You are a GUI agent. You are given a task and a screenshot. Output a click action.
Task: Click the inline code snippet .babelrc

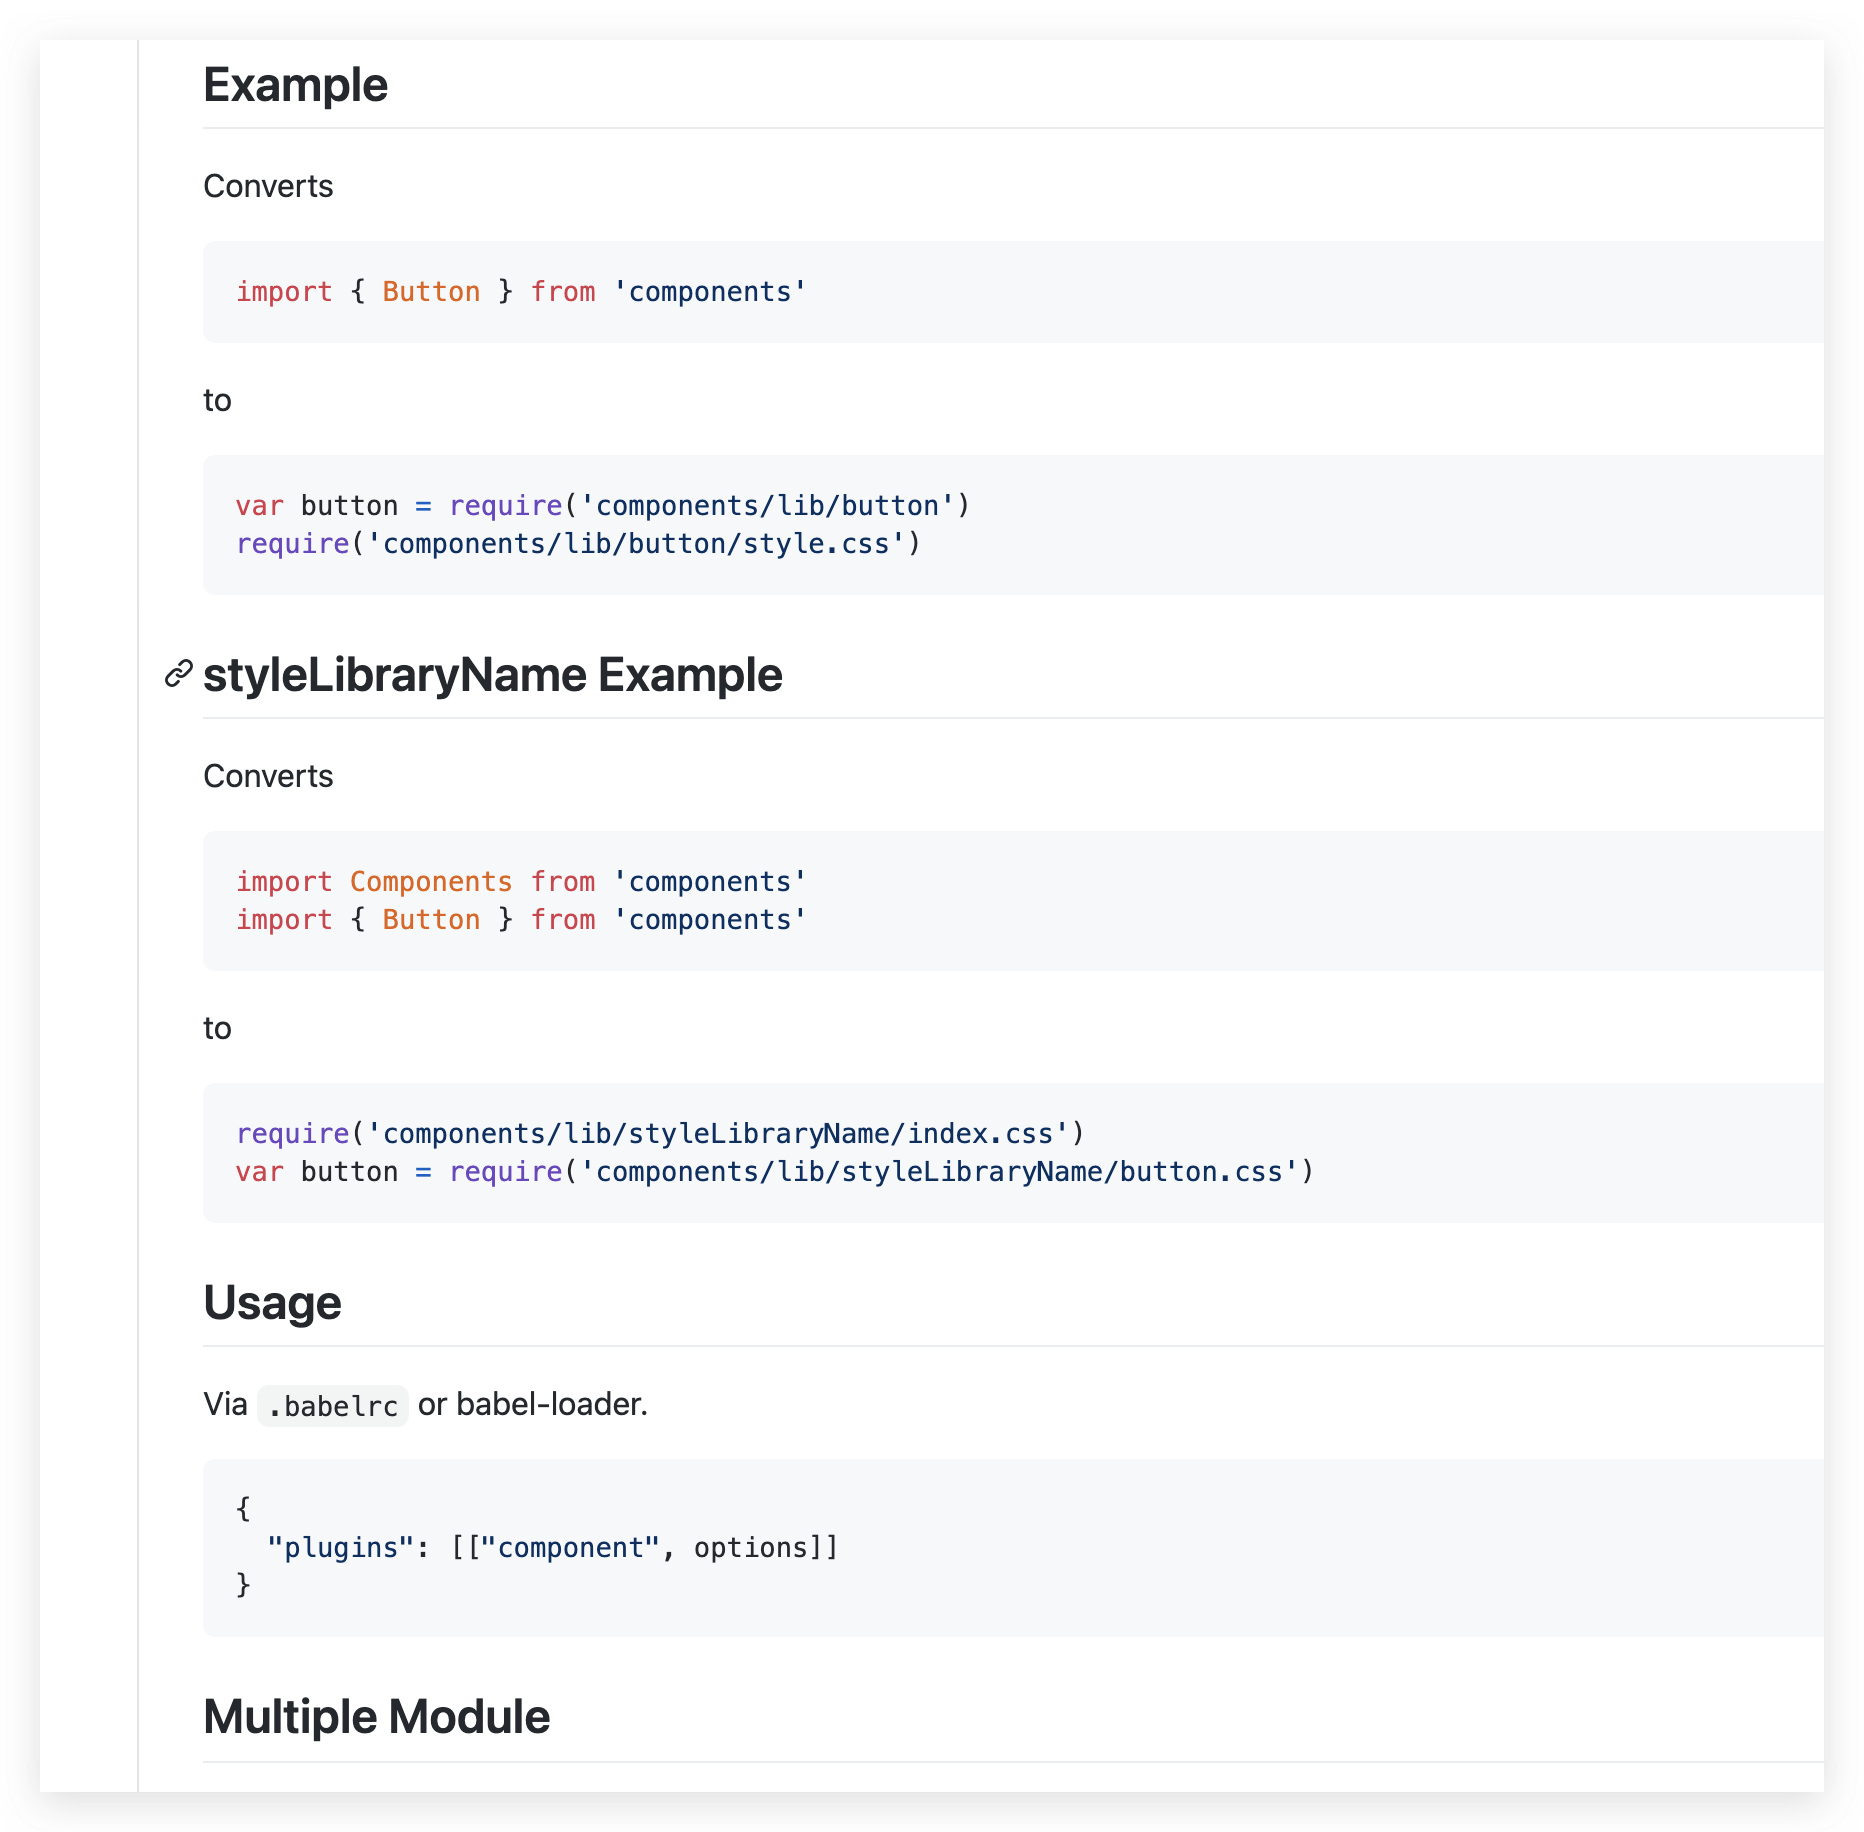coord(332,1405)
